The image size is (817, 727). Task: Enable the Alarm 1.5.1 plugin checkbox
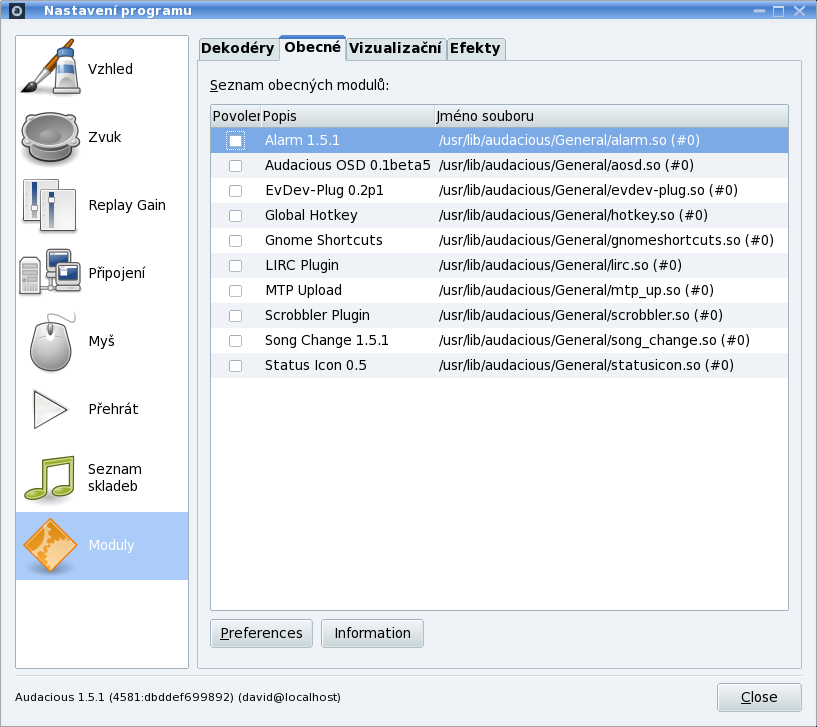tap(235, 141)
